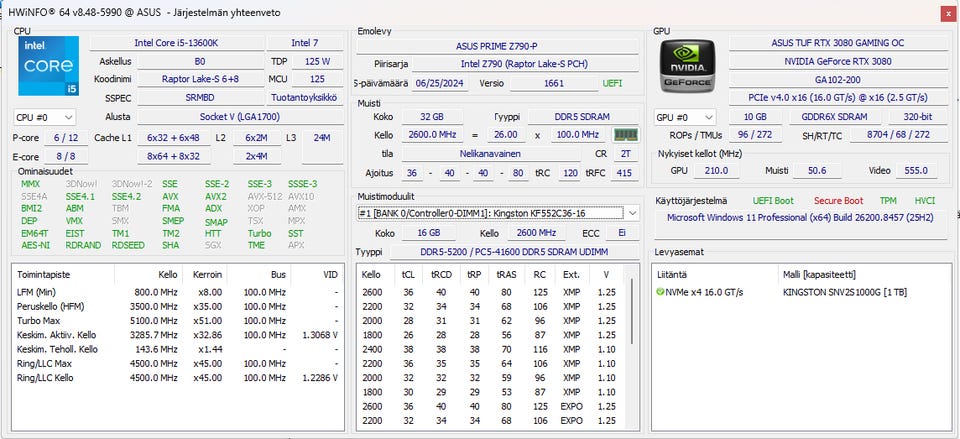The height and width of the screenshot is (439, 960).
Task: Click the Secure Boot status label
Action: click(x=839, y=200)
